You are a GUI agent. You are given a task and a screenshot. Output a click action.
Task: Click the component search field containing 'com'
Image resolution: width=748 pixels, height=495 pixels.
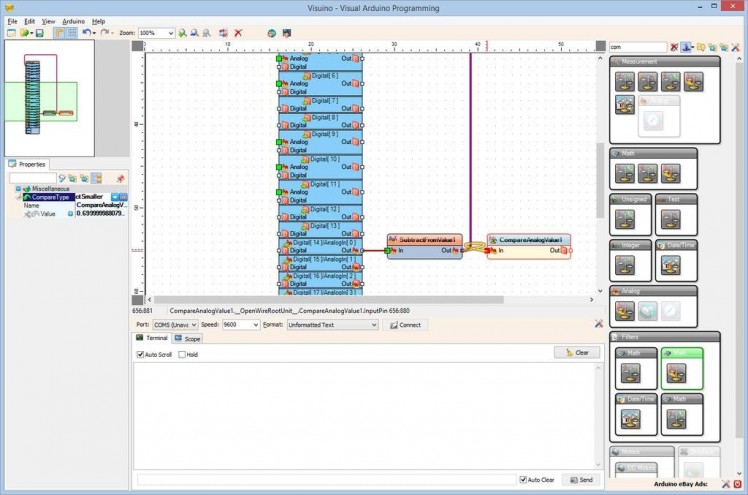(x=637, y=47)
